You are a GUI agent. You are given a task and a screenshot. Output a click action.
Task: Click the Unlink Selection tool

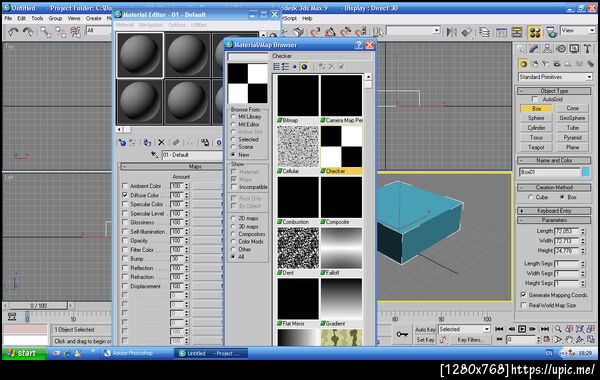60,32
